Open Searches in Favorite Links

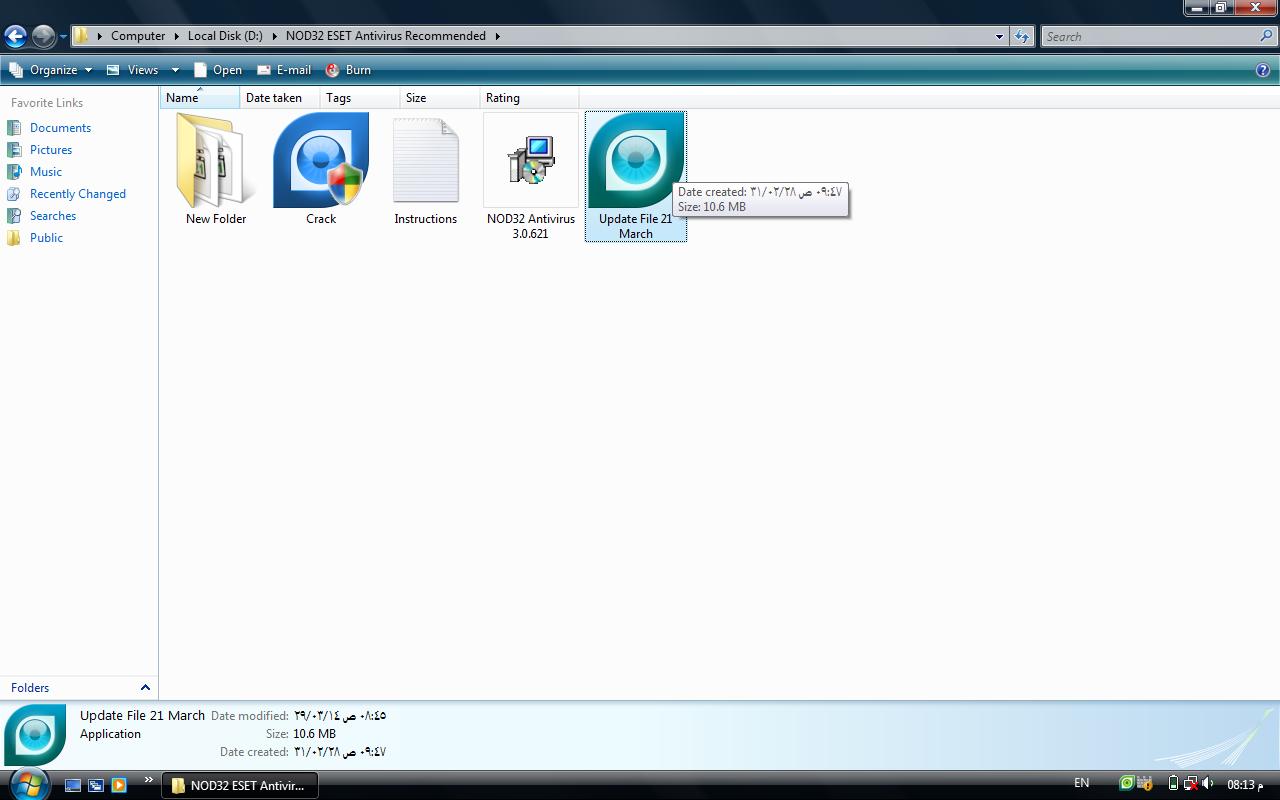pyautogui.click(x=53, y=216)
